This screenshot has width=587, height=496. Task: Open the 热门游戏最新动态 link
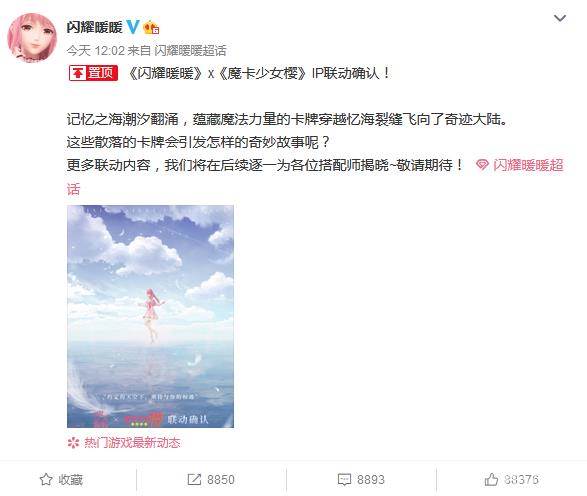(132, 443)
